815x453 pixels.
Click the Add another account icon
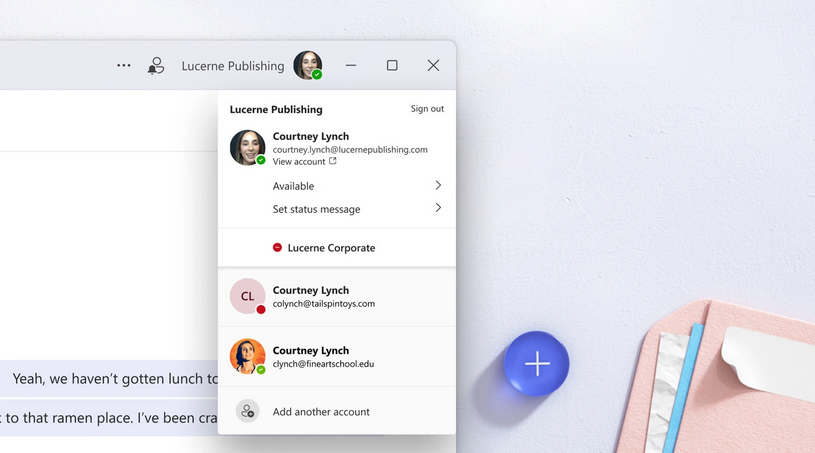click(x=247, y=411)
